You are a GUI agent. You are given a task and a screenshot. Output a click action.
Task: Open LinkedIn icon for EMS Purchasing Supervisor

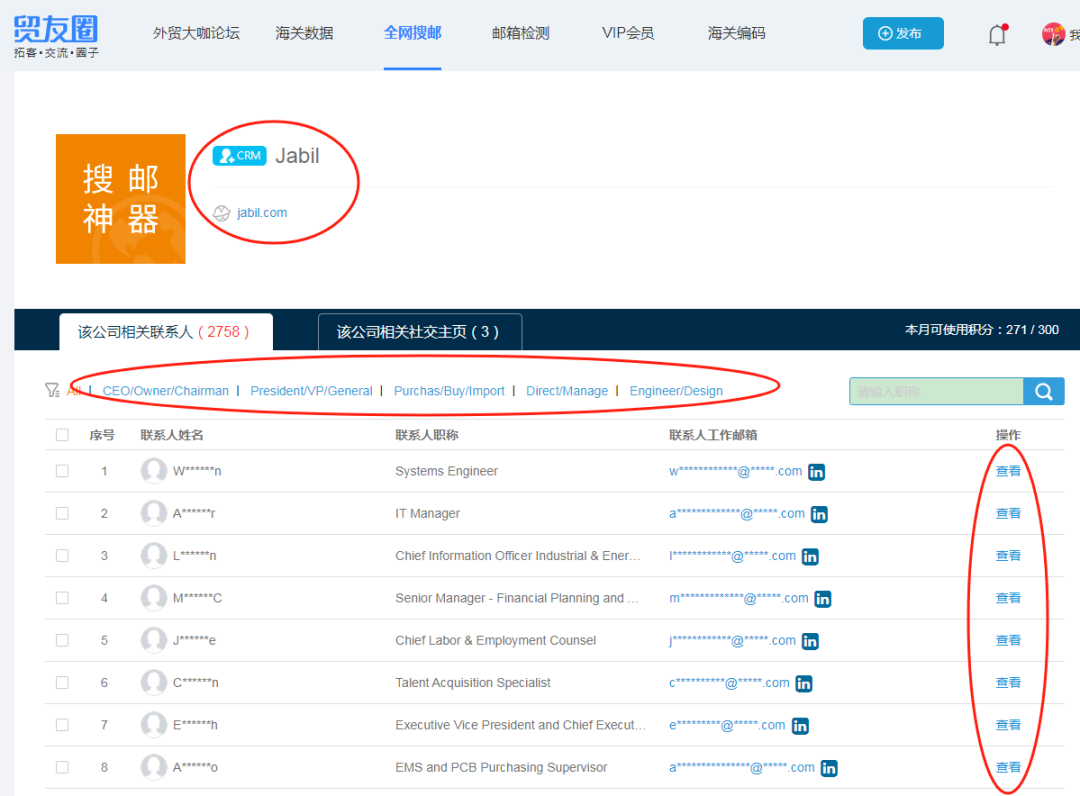[x=829, y=768]
